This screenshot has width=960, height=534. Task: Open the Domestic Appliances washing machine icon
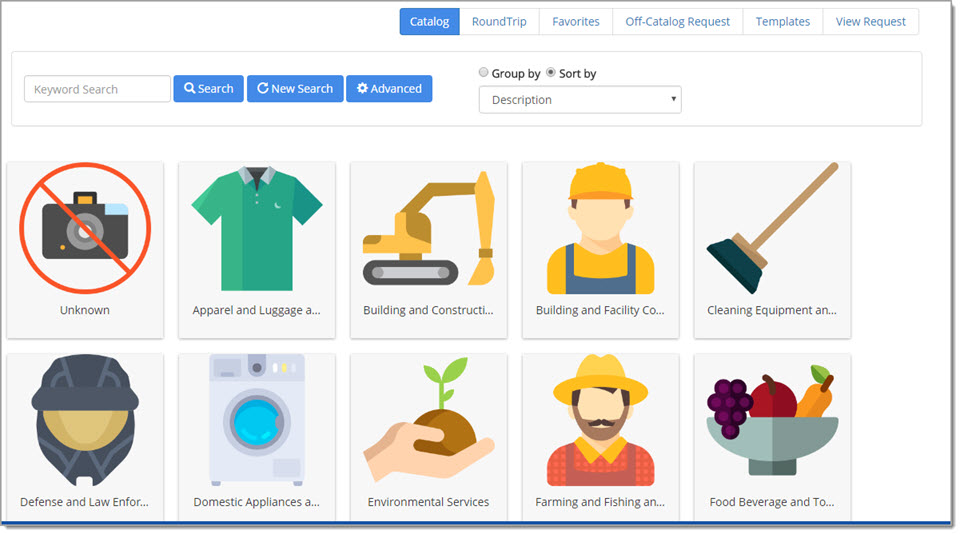257,420
